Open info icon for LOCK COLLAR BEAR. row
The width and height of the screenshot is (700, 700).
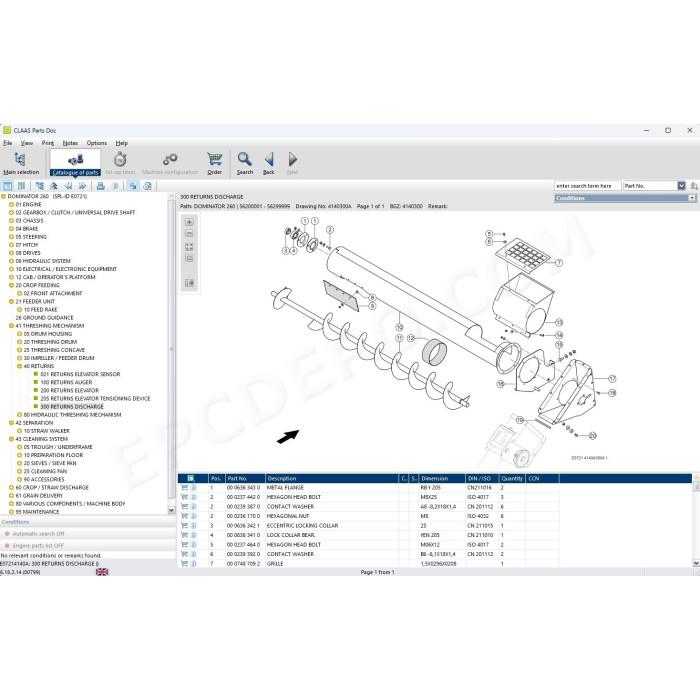[x=193, y=535]
